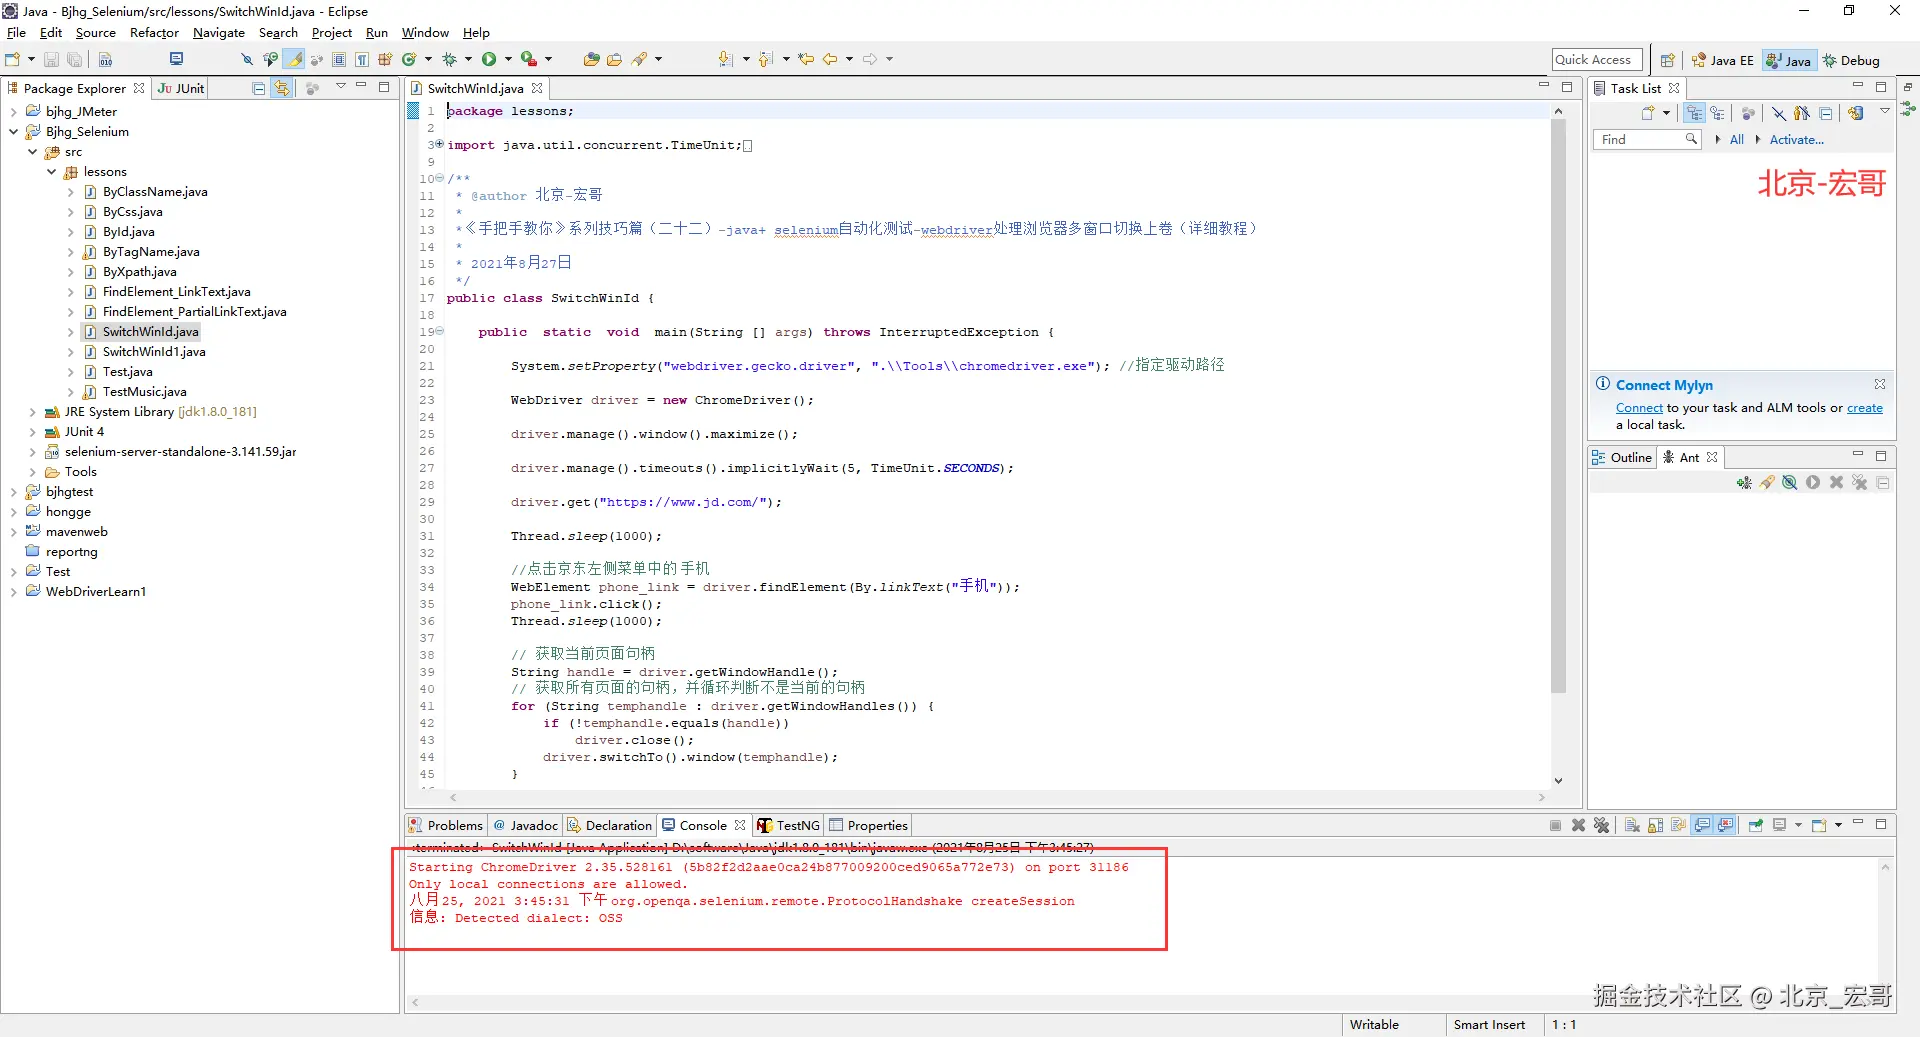Toggle Scroll Lock in Console toolbar
The width and height of the screenshot is (1920, 1037).
[1655, 825]
